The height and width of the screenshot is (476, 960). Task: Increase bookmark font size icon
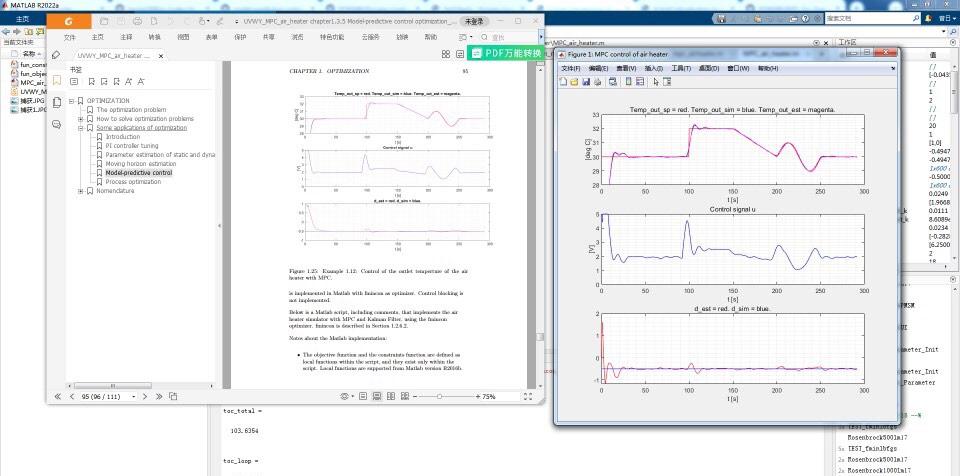(128, 81)
